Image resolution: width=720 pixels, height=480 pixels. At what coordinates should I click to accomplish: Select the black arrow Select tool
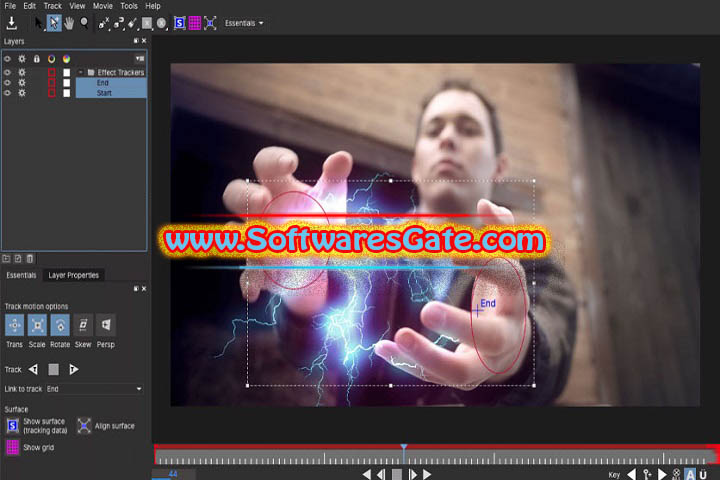[39, 23]
